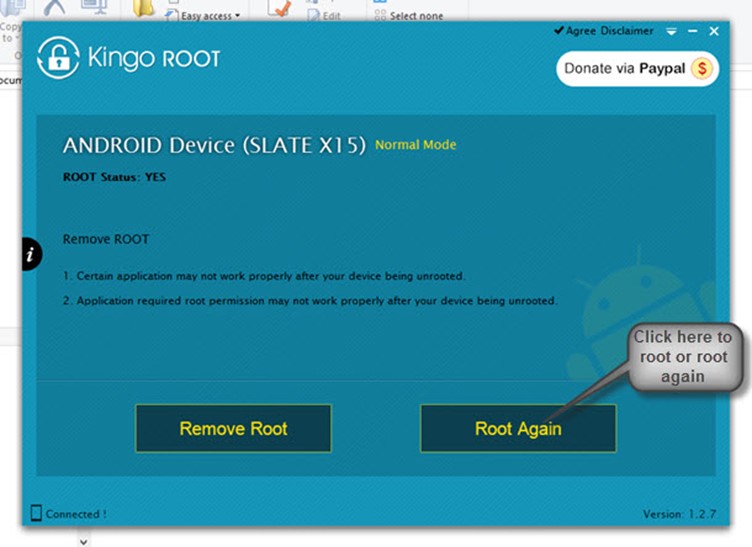Click Select none in Explorer ribbon

(x=409, y=16)
